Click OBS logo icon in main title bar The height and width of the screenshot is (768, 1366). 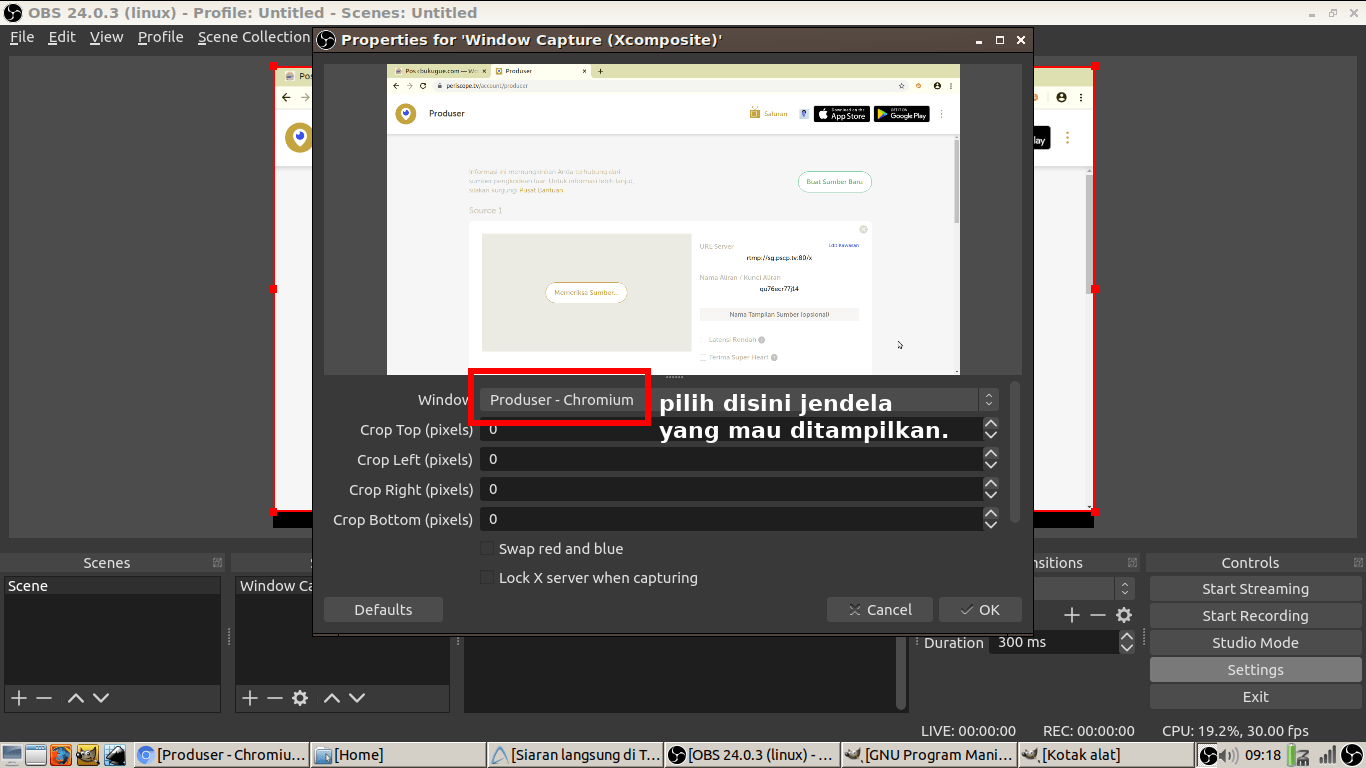tap(13, 13)
